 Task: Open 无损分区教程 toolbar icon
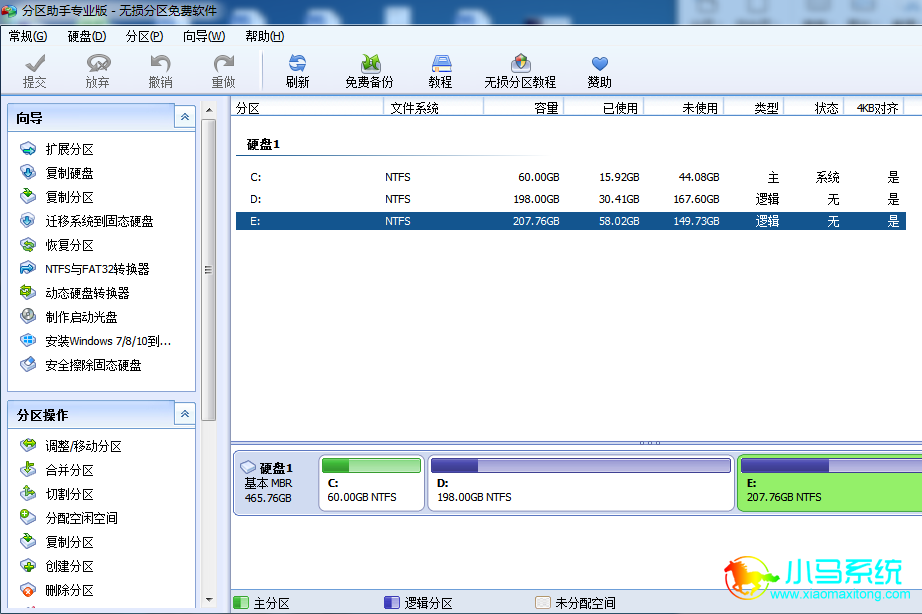point(520,71)
